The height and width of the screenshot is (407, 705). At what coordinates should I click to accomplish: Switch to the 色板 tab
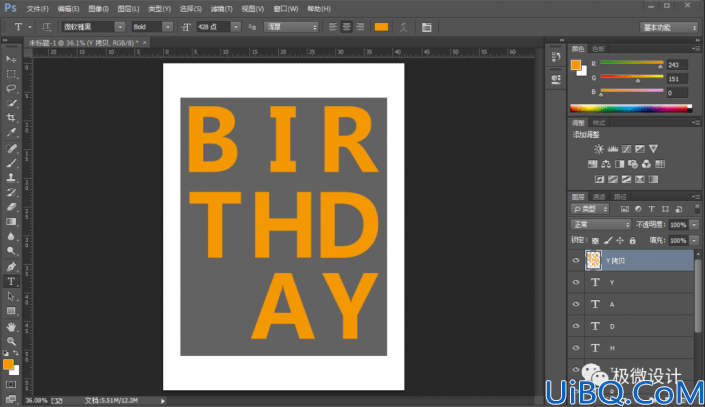tap(598, 49)
